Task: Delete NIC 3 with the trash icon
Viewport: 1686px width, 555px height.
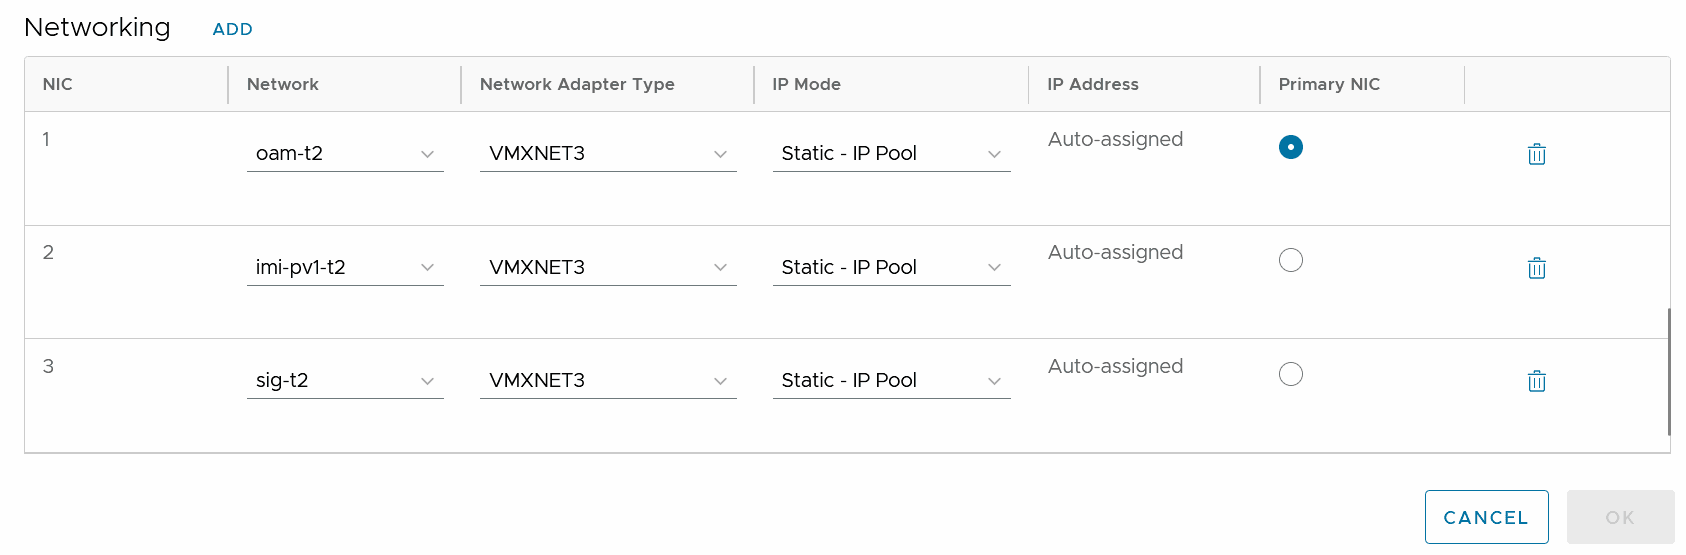Action: [1537, 381]
